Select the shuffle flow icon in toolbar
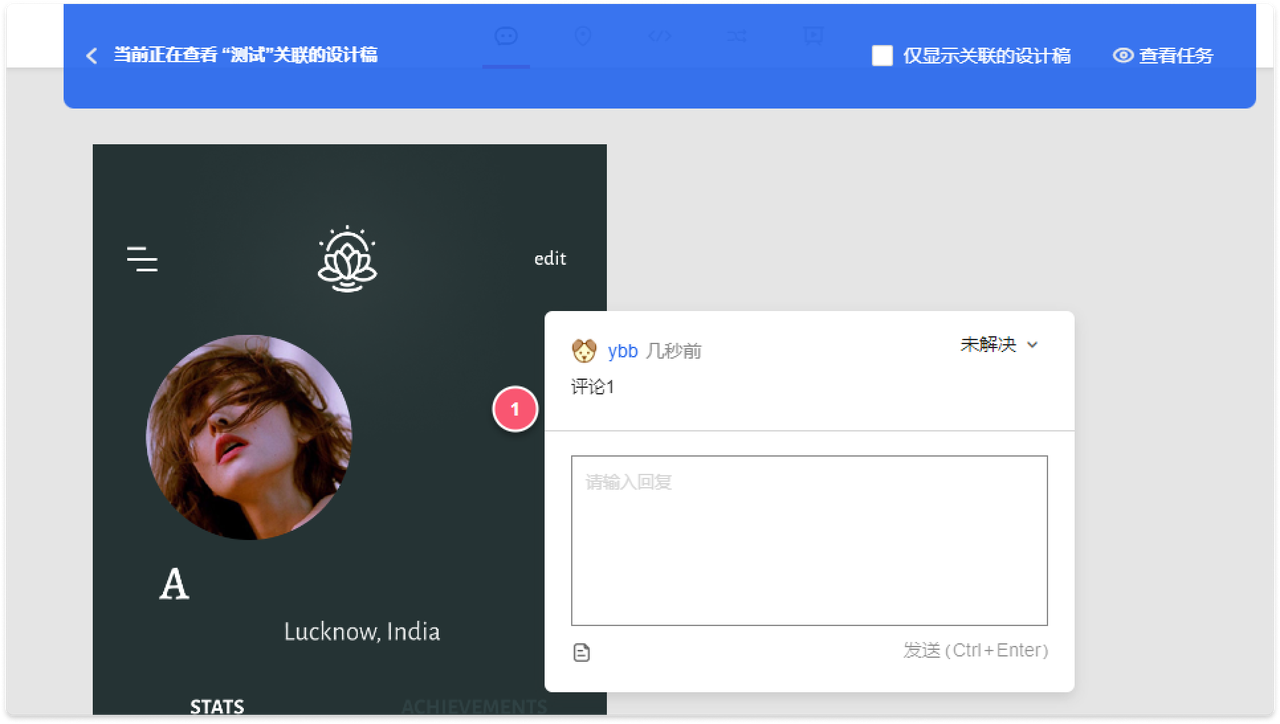Screen dimensions: 1280x724 pos(737,36)
